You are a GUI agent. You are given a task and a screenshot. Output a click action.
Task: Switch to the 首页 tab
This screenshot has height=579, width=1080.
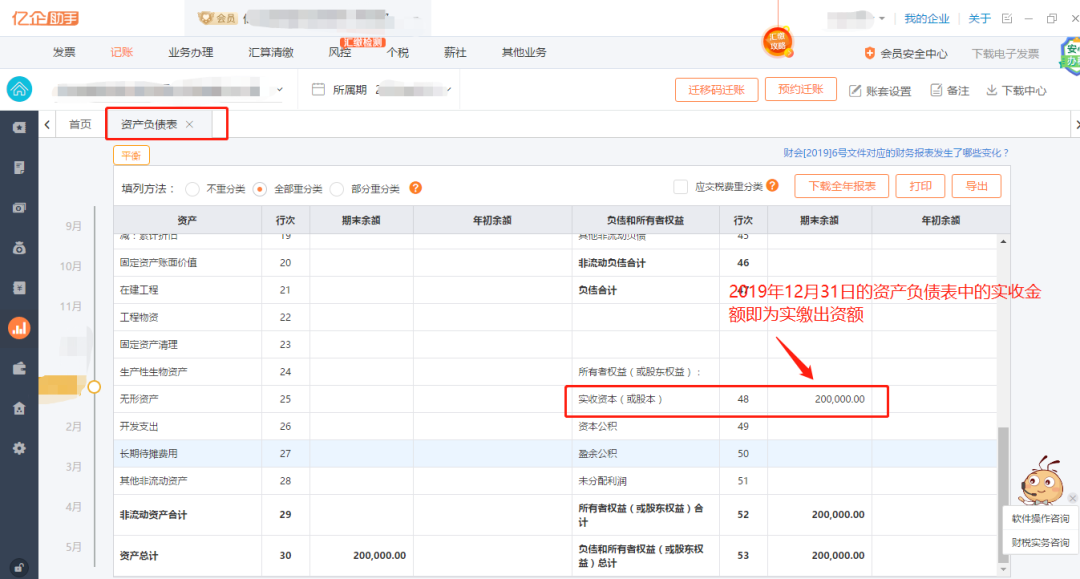coord(80,124)
